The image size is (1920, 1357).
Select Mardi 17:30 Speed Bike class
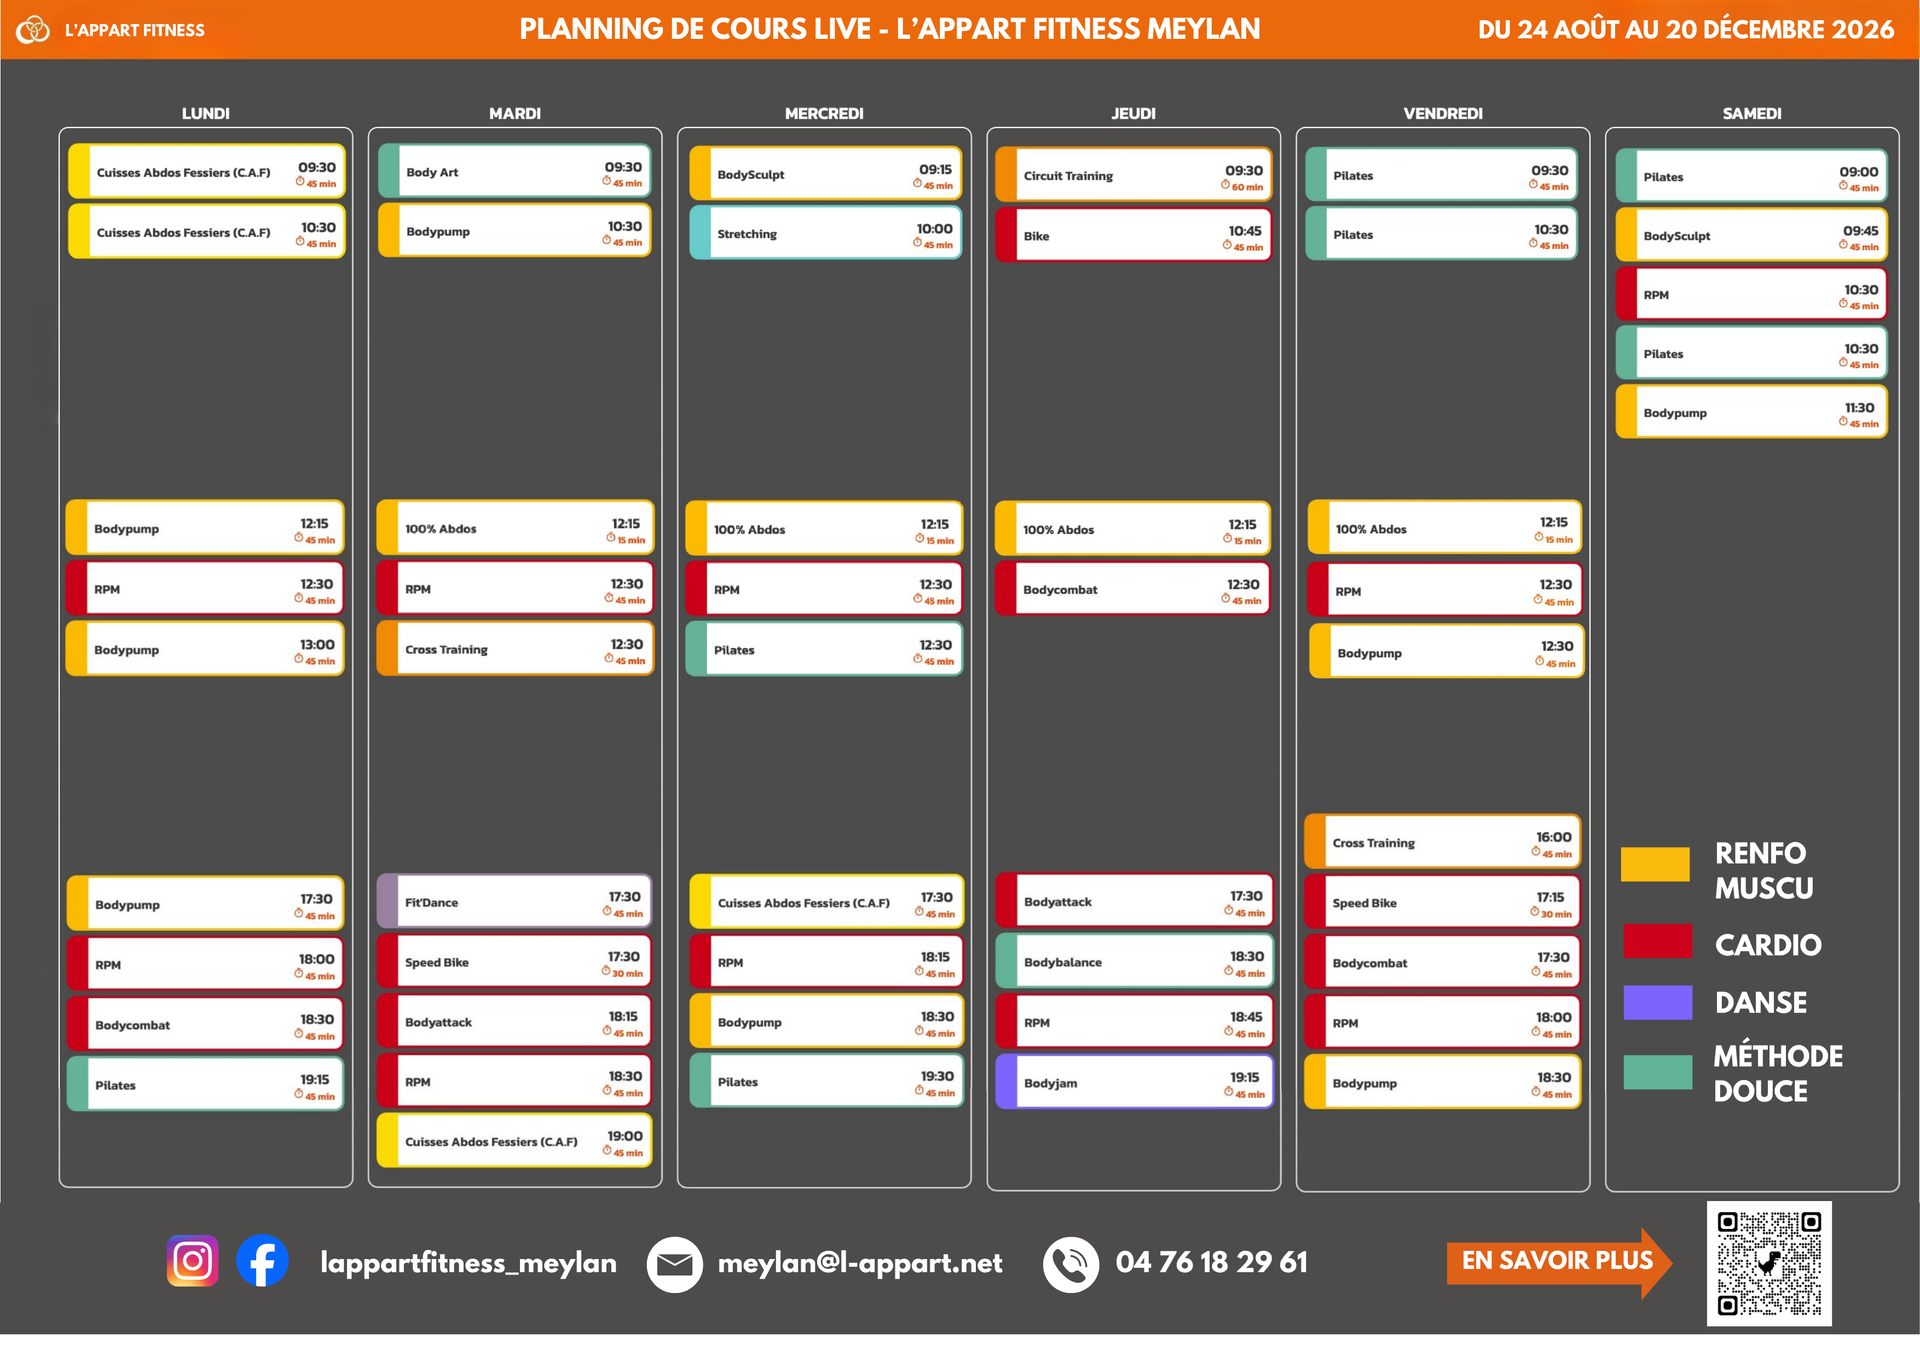[514, 962]
